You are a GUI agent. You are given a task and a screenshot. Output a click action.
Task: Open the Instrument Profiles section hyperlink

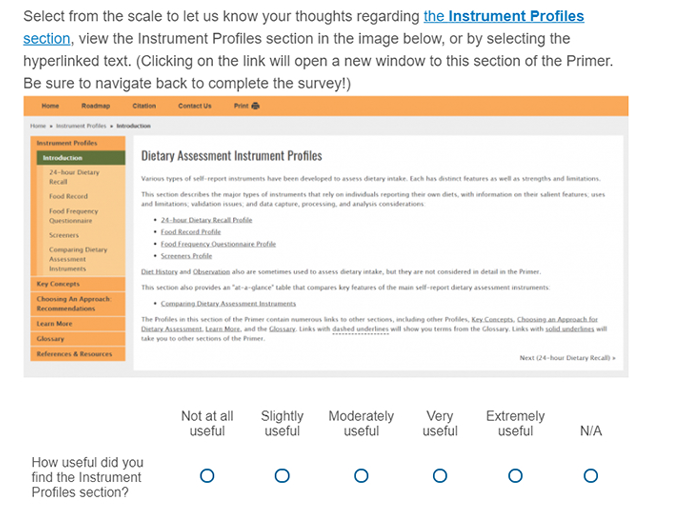[503, 17]
